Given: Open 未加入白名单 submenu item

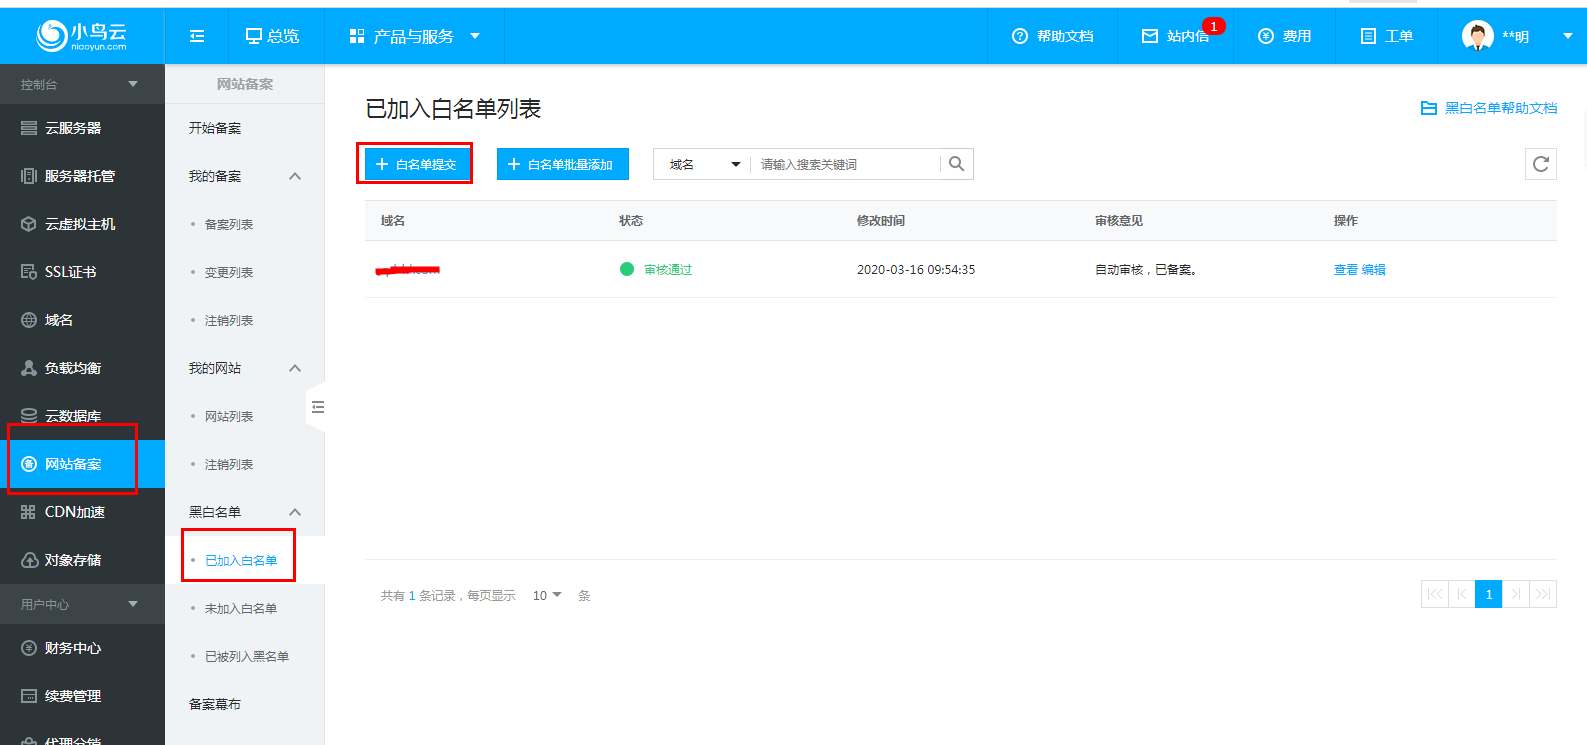Looking at the screenshot, I should point(241,608).
